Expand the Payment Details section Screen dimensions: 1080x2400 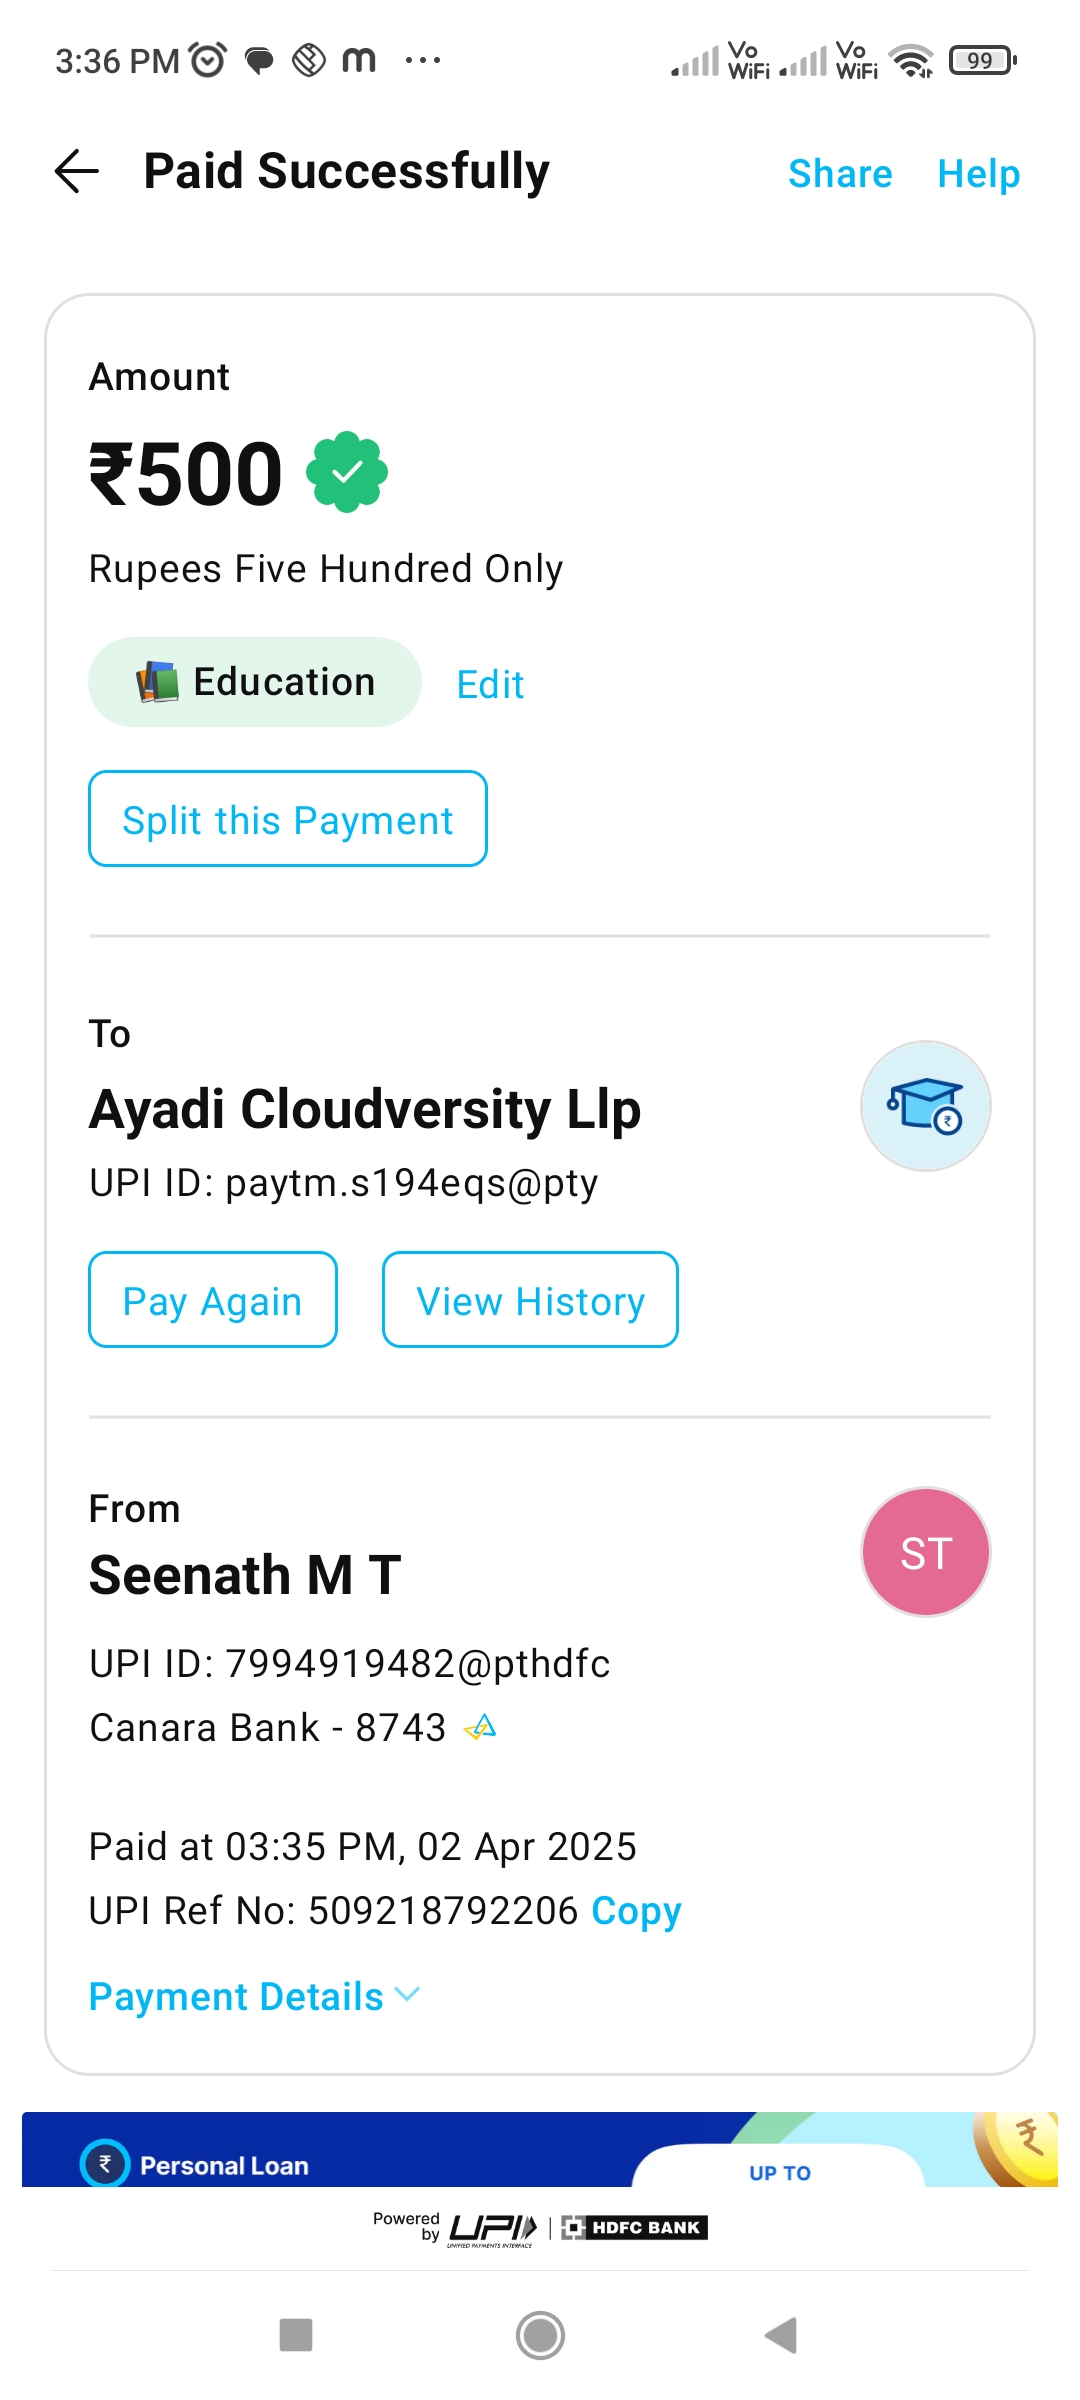254,1997
